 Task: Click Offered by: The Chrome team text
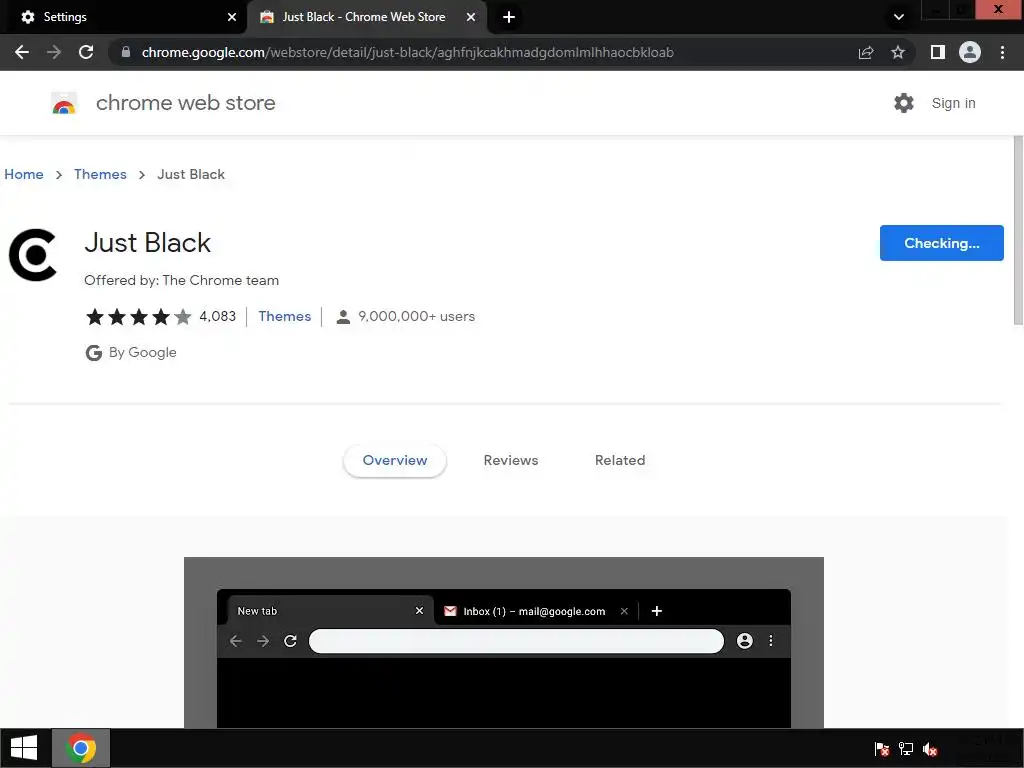pyautogui.click(x=182, y=280)
